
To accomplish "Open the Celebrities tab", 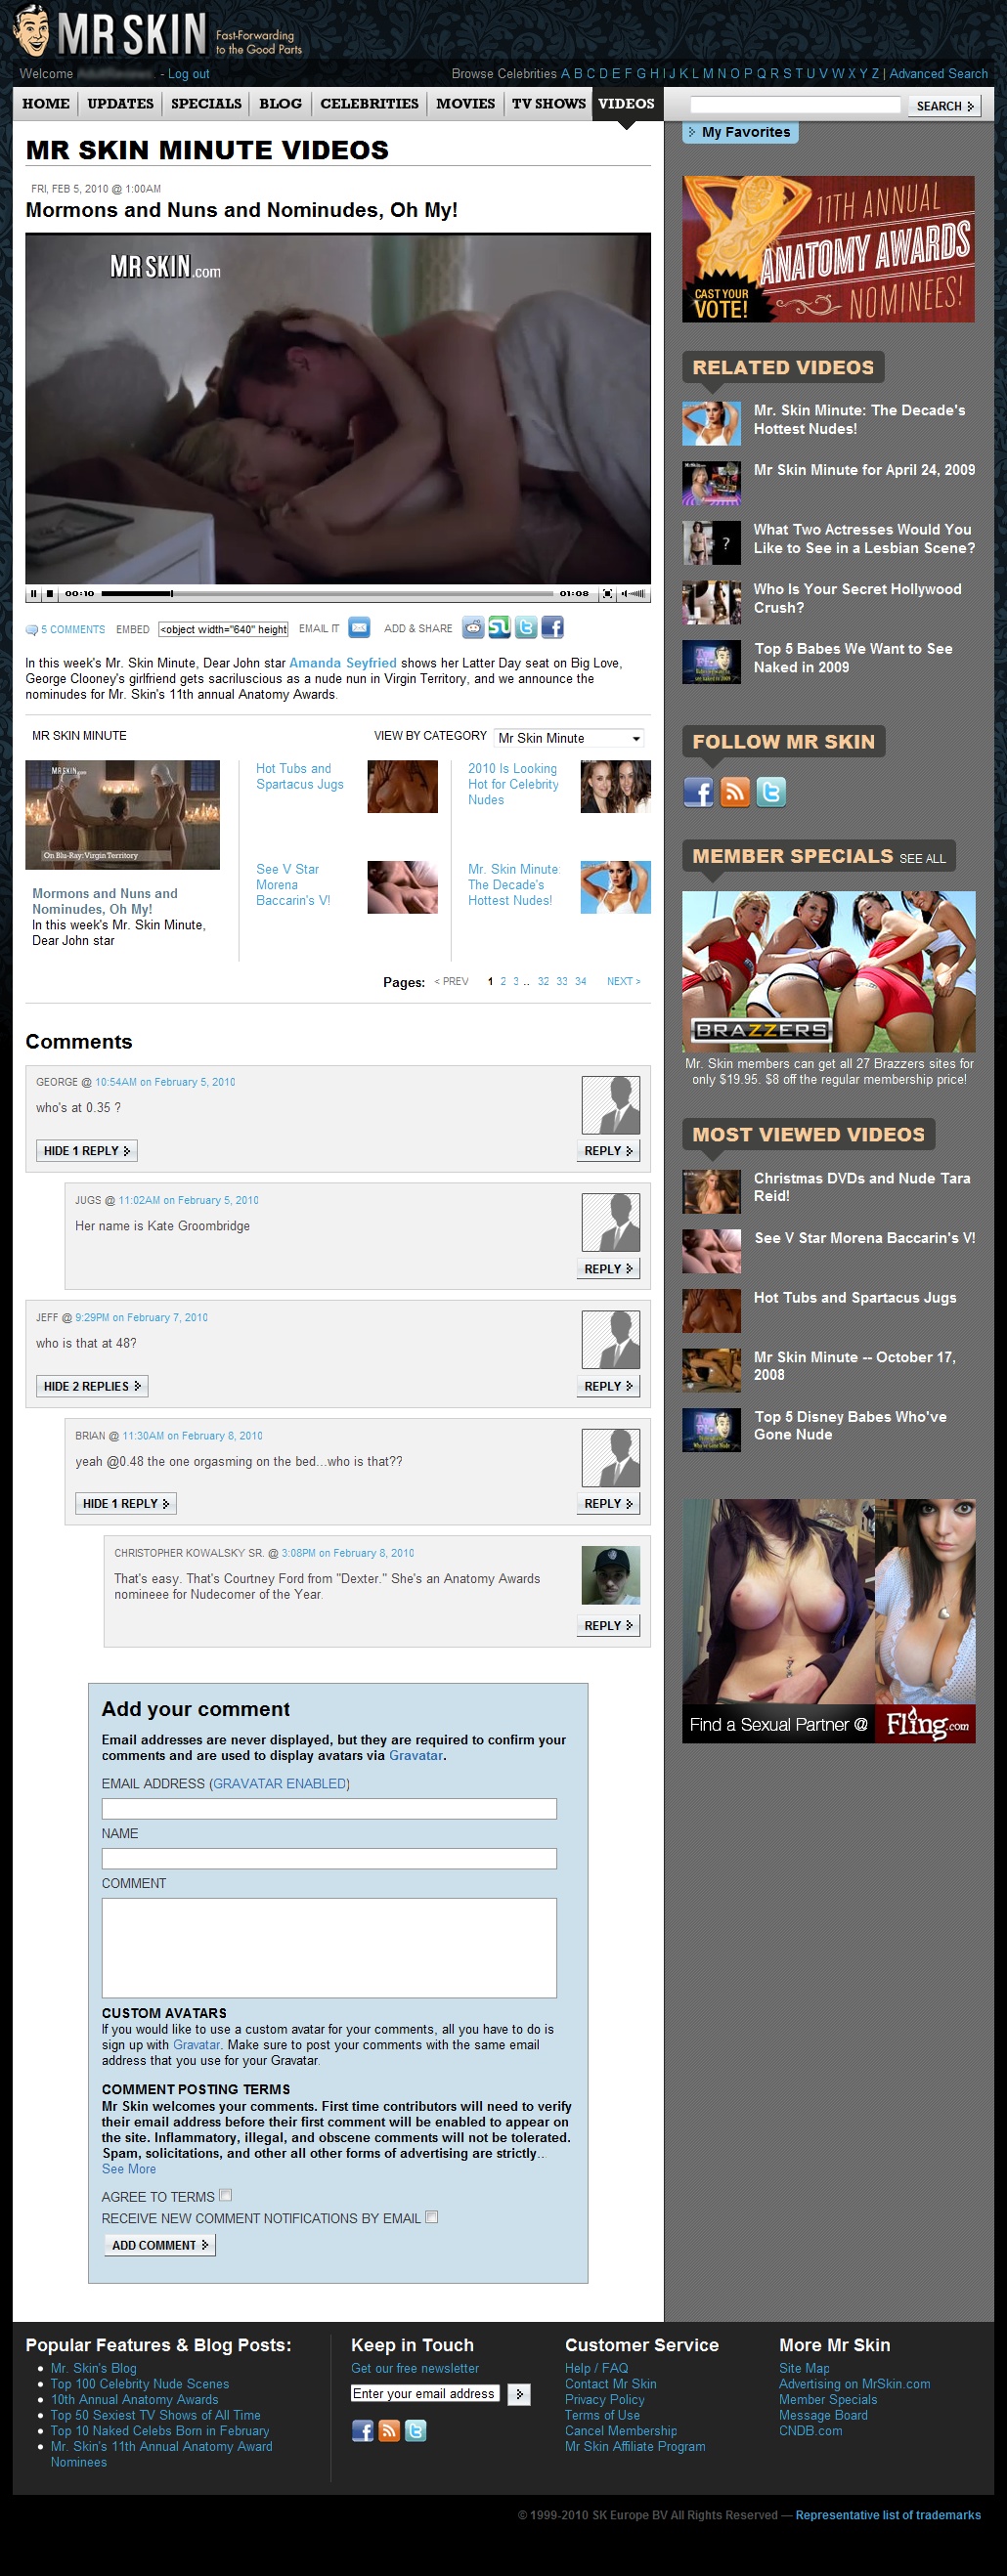I will click(369, 104).
